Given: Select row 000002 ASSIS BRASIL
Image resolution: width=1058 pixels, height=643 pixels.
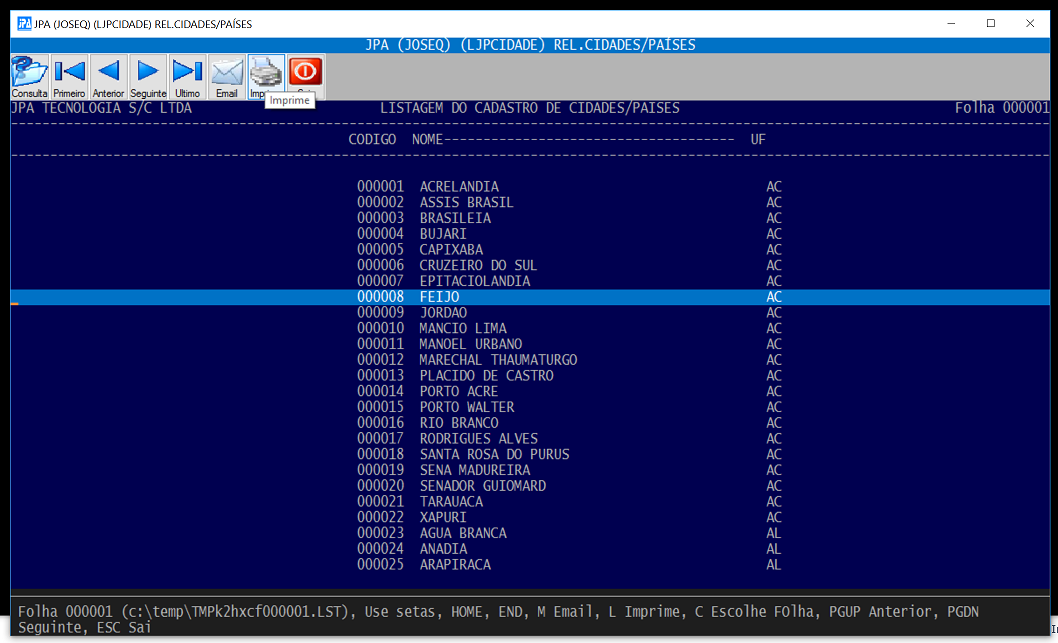Looking at the screenshot, I should [x=530, y=202].
